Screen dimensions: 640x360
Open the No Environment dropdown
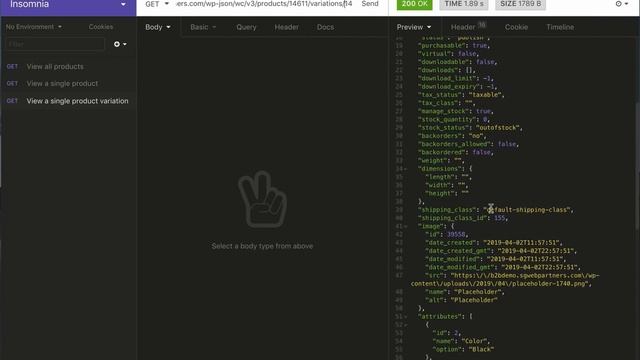click(x=34, y=27)
